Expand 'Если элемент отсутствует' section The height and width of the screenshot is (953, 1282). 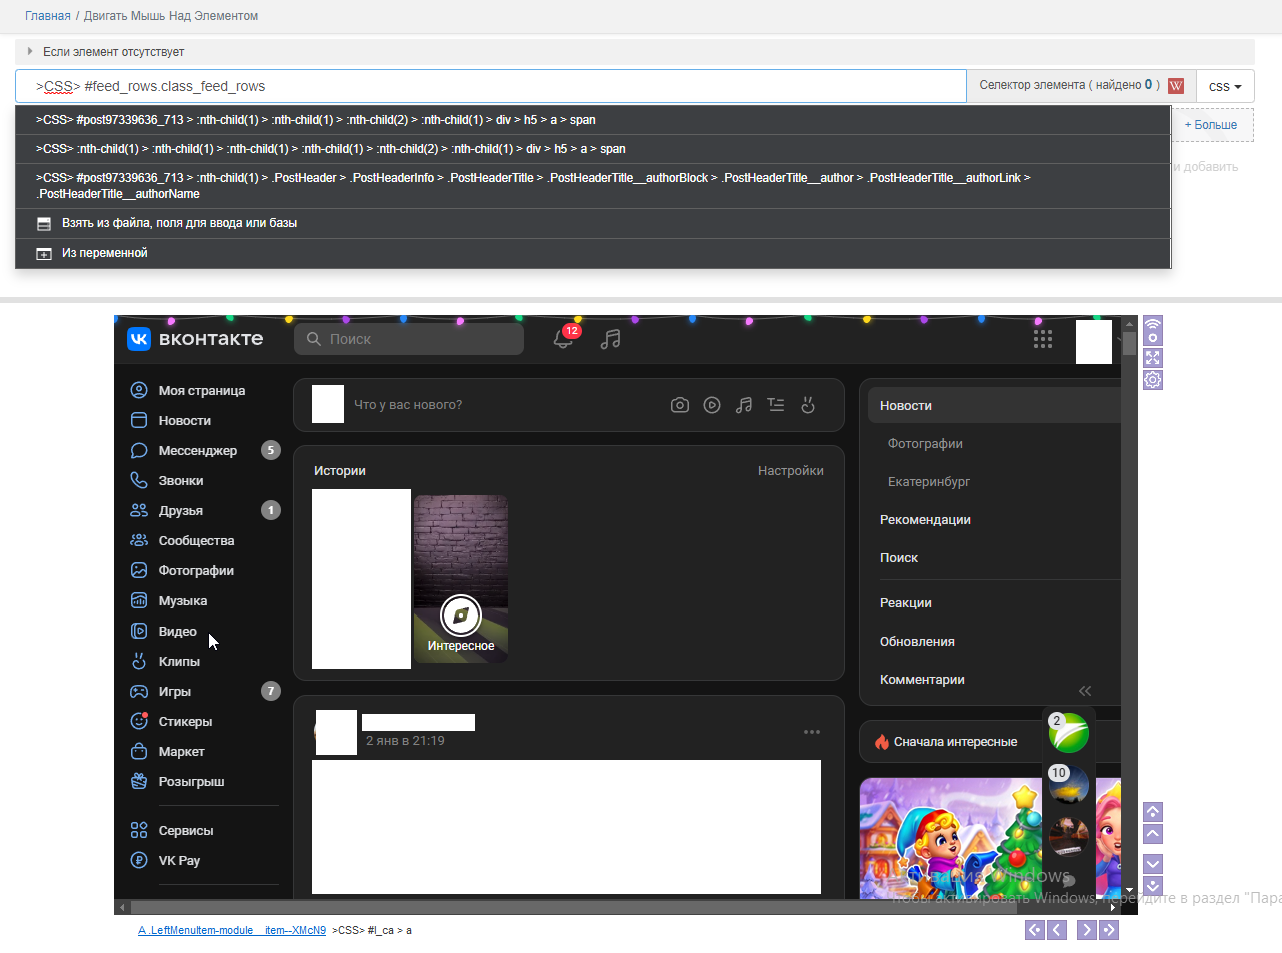[113, 52]
